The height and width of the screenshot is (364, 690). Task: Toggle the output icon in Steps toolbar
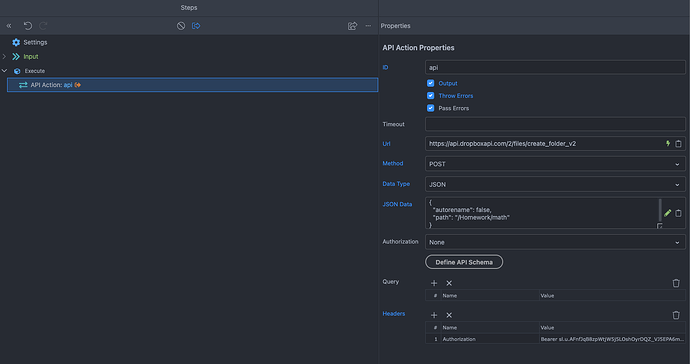pos(196,26)
